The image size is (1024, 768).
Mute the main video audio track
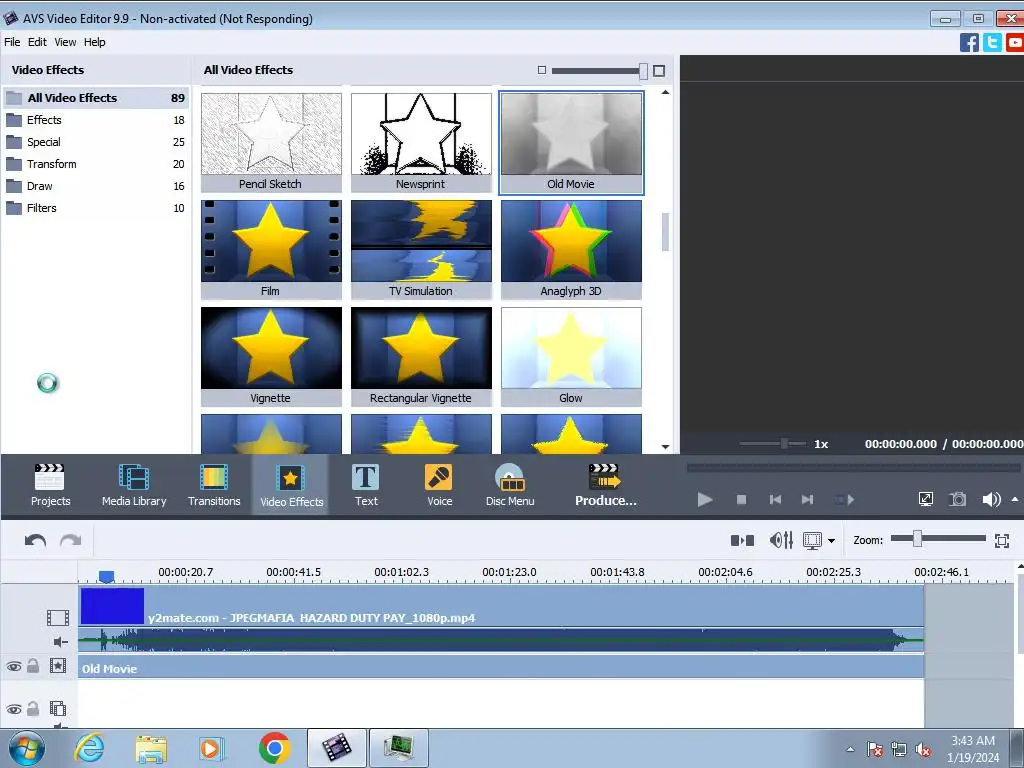pos(59,642)
